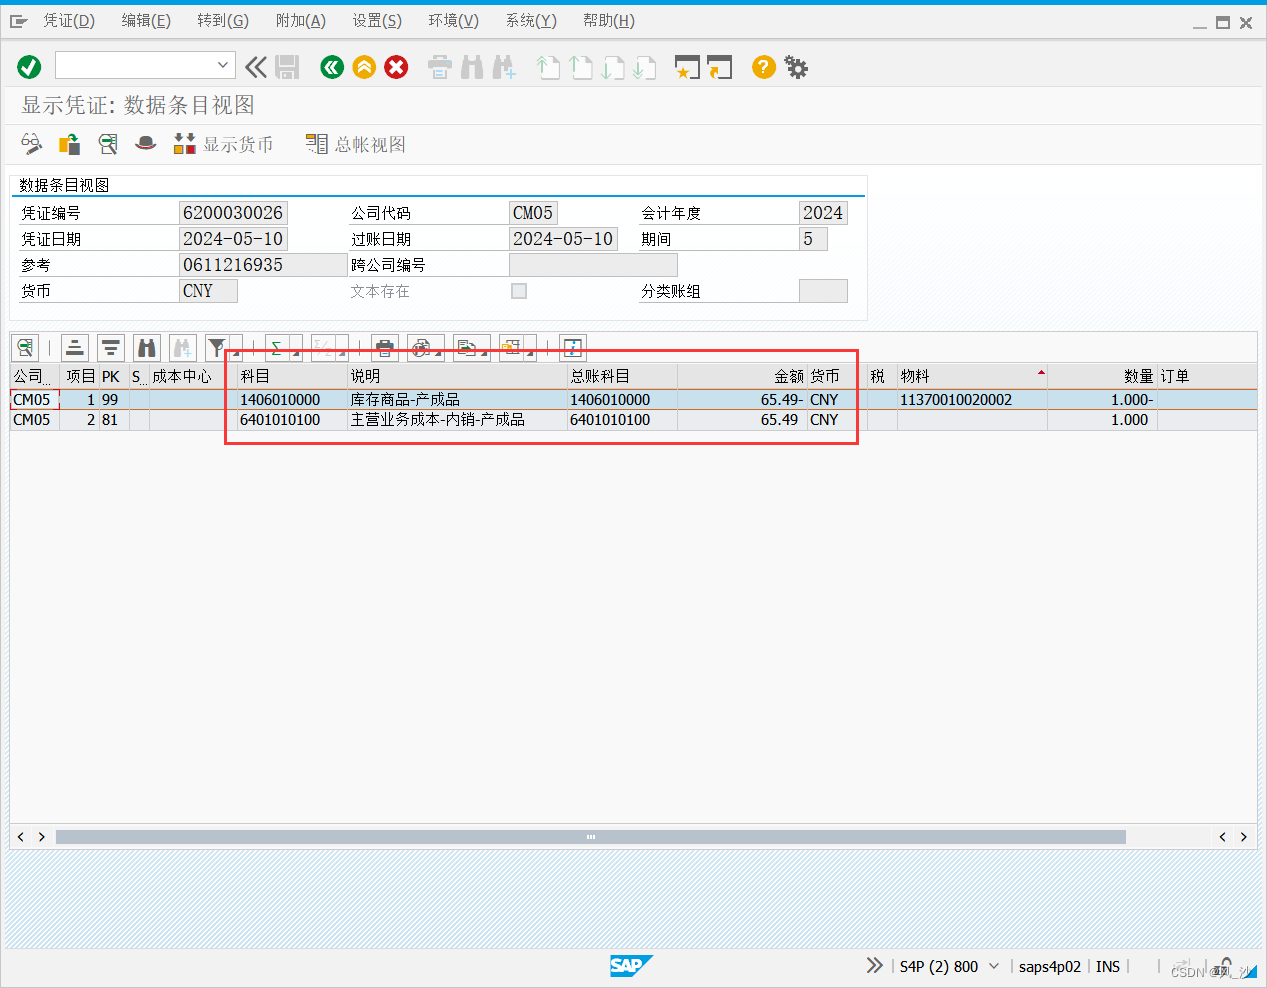This screenshot has width=1267, height=988.
Task: Click the green Continue (Enter) checkmark icon
Action: pos(29,66)
